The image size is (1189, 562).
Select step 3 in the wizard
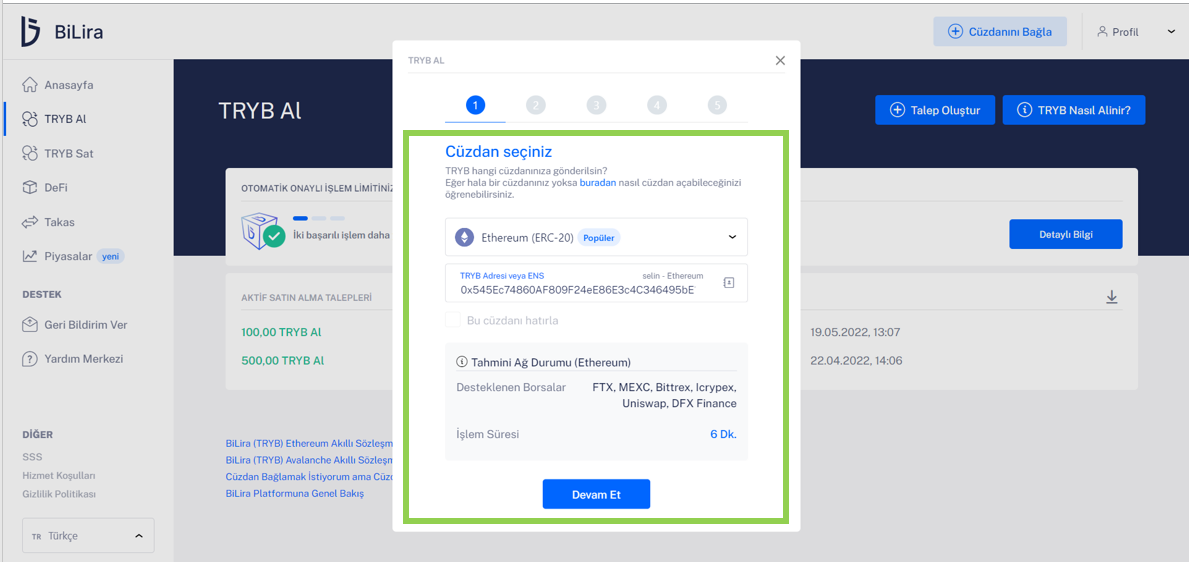596,105
